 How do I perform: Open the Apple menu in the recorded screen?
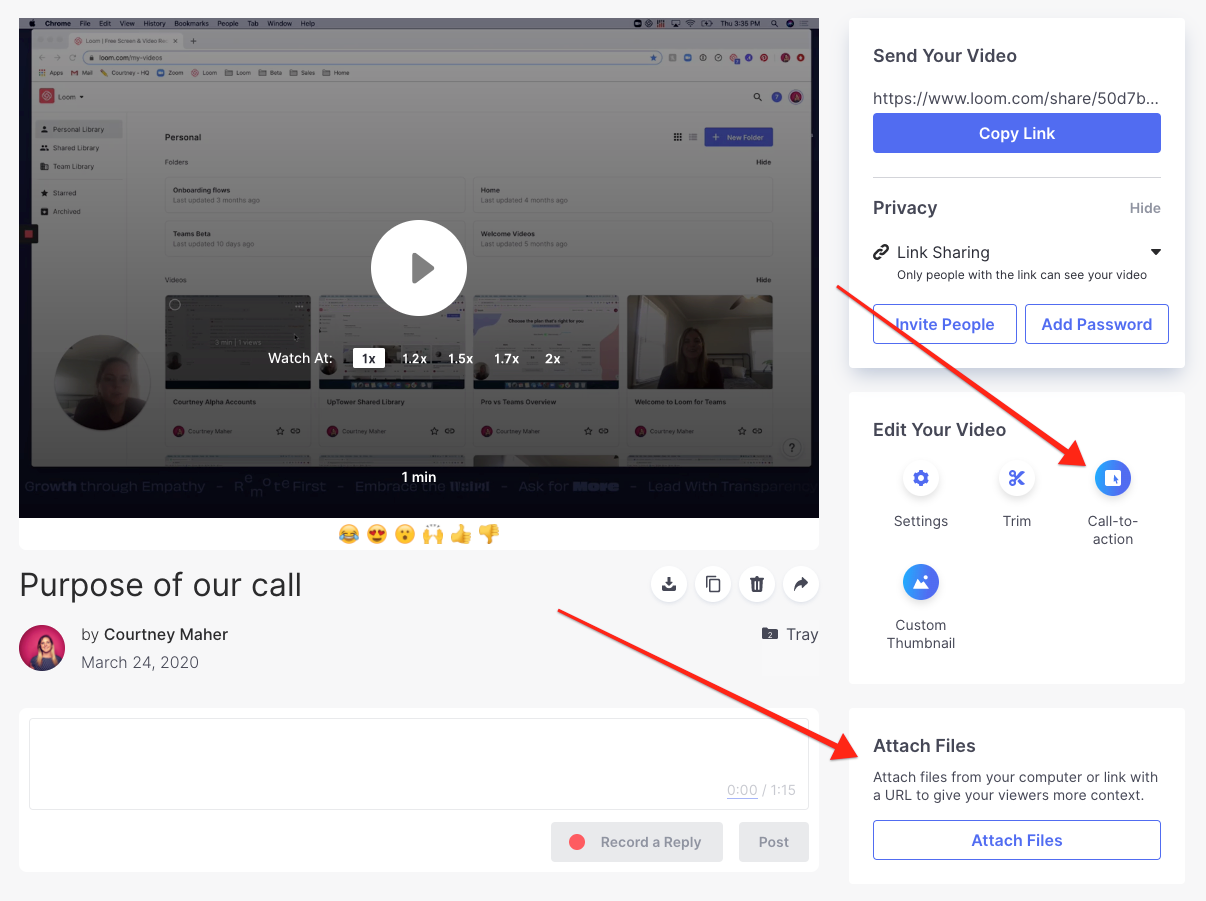pos(32,23)
